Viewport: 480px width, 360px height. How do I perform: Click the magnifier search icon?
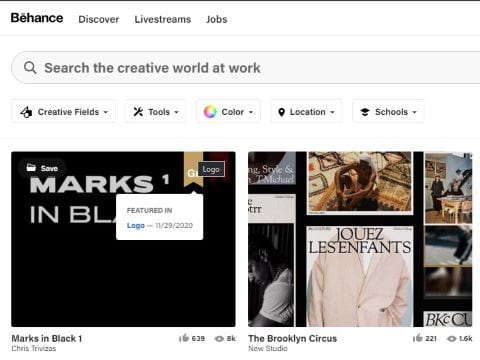(x=30, y=68)
